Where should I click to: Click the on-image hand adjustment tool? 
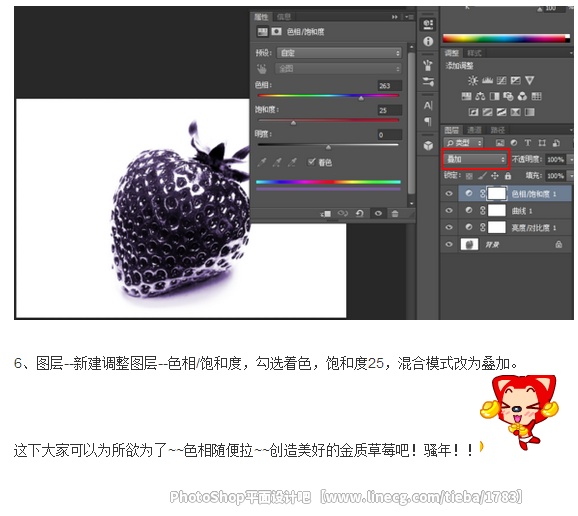261,69
